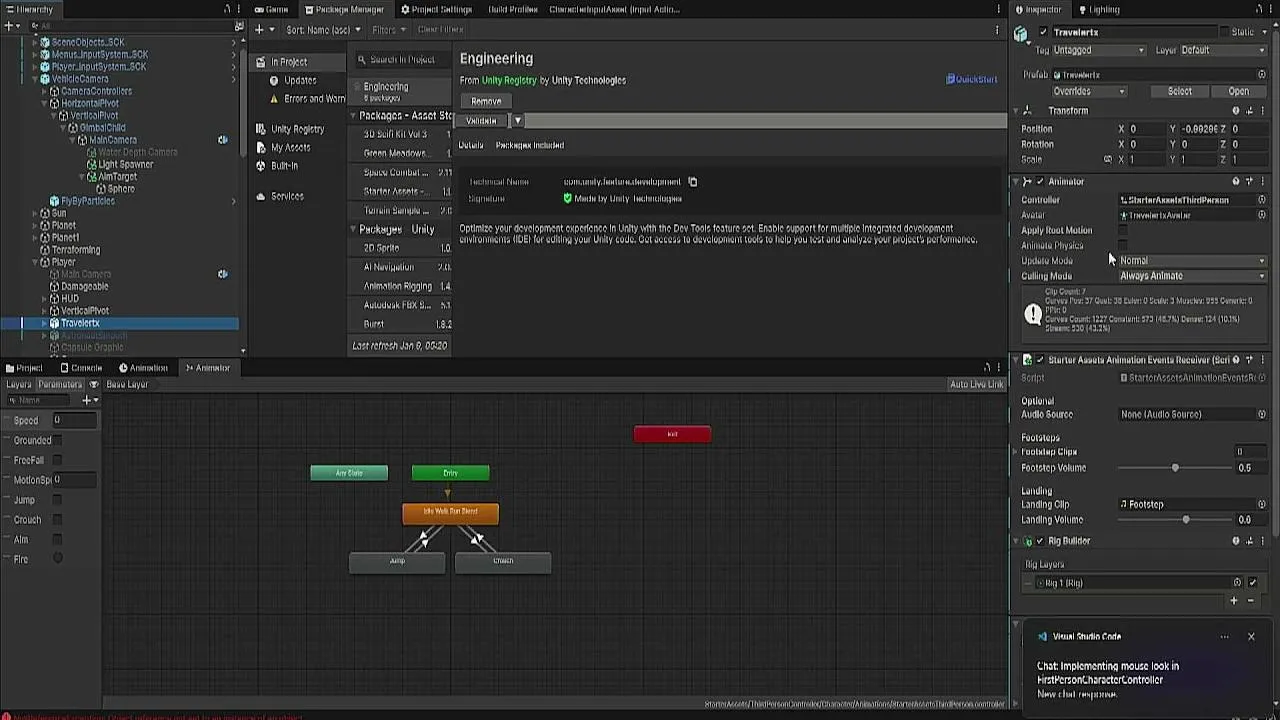Screen dimensions: 1280x720
Task: Click the Travelertx GameObject cube icon in Inspector
Action: 1021,33
